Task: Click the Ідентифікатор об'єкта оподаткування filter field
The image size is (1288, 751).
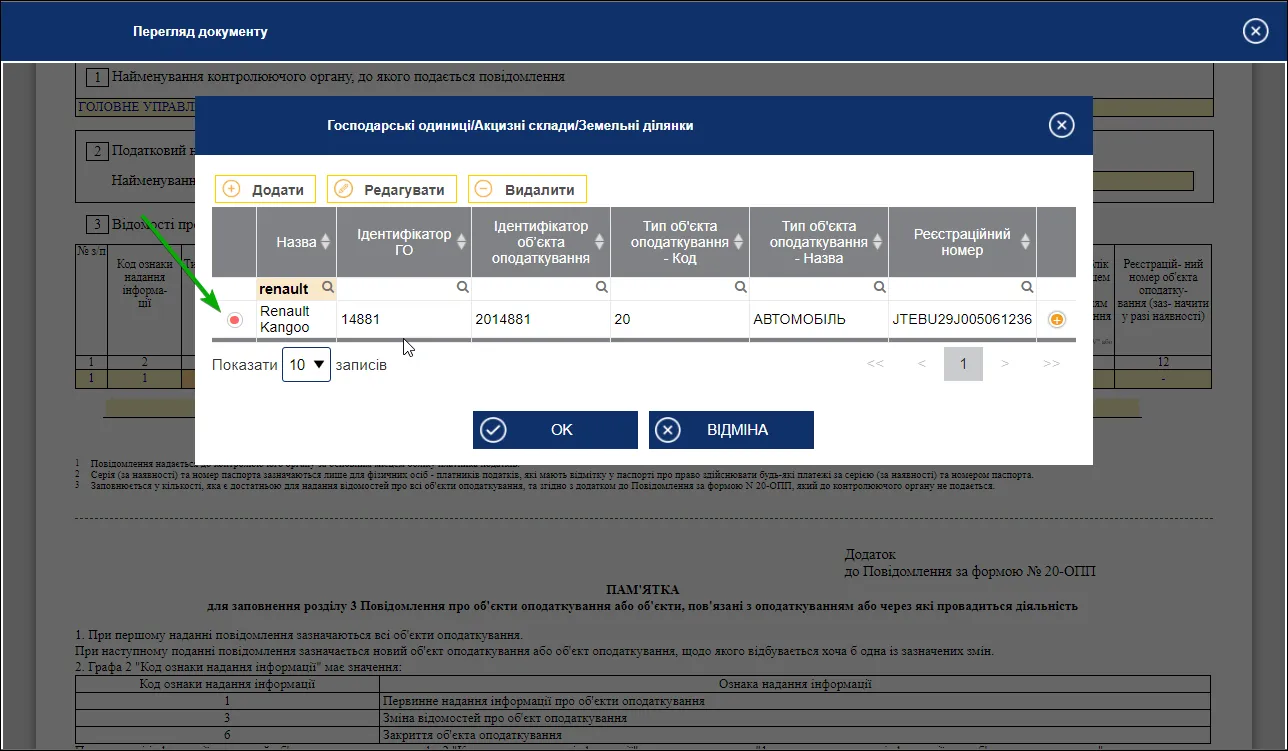Action: (x=541, y=288)
